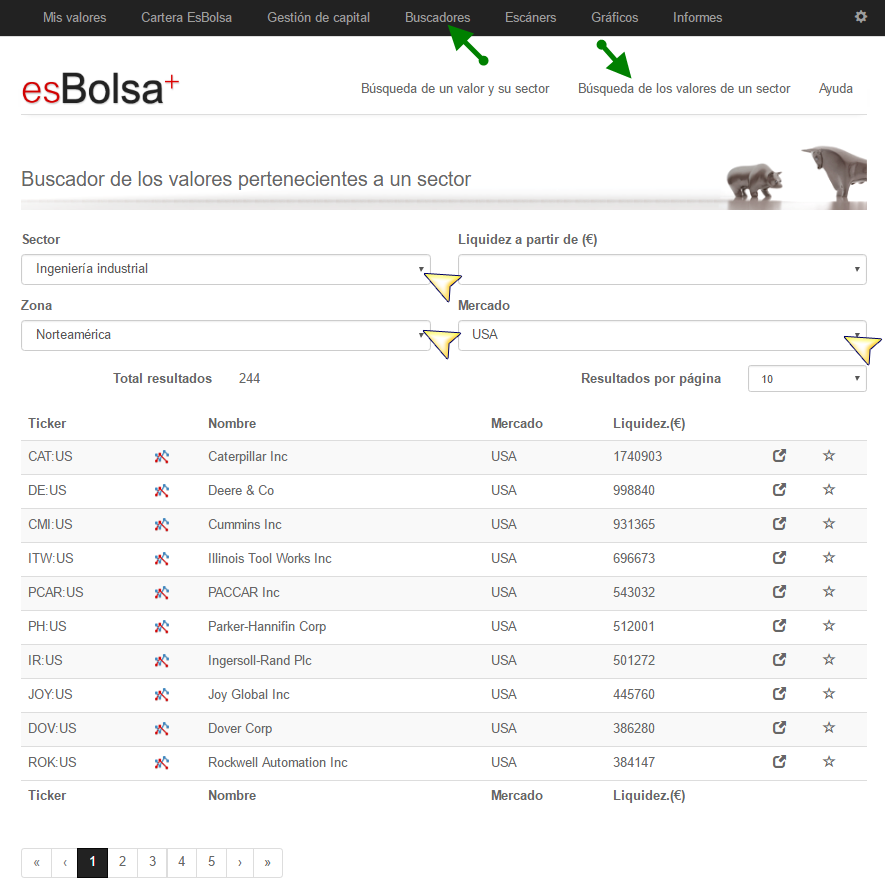Image resolution: width=885 pixels, height=891 pixels.
Task: Open the settings gear icon
Action: [x=861, y=17]
